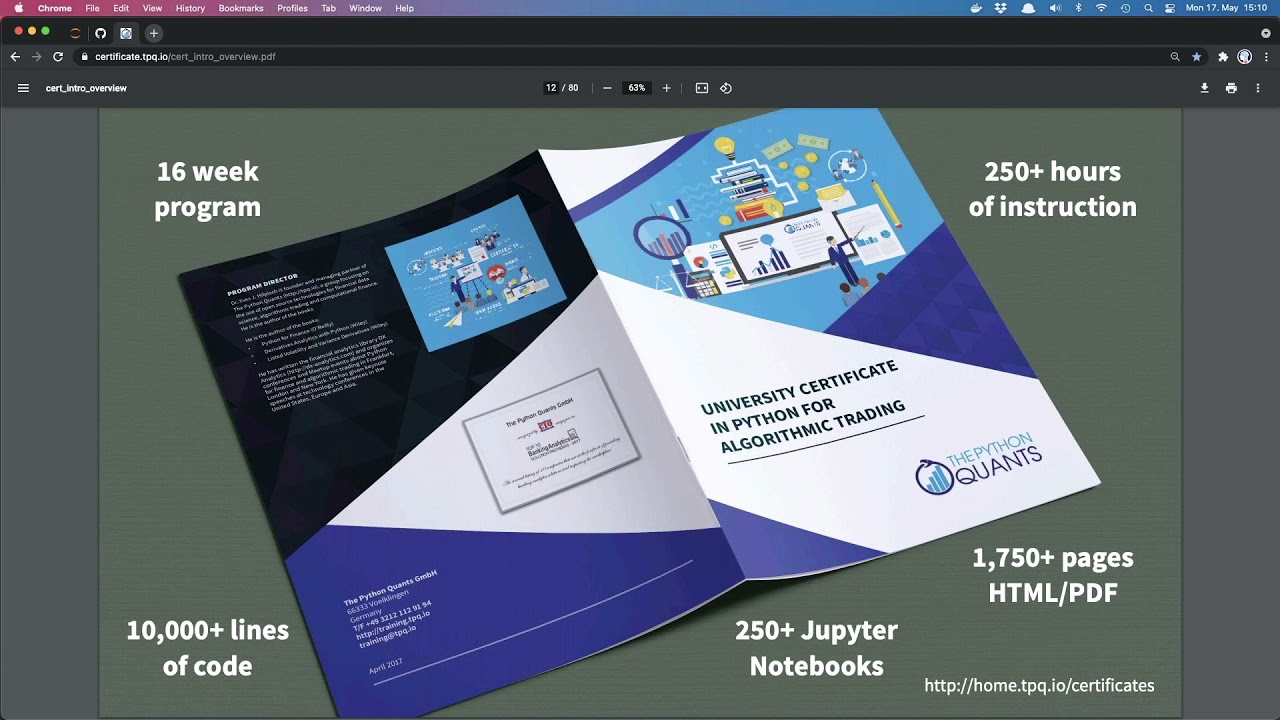Open the volume control icon
Viewport: 1280px width, 720px height.
click(x=1055, y=8)
